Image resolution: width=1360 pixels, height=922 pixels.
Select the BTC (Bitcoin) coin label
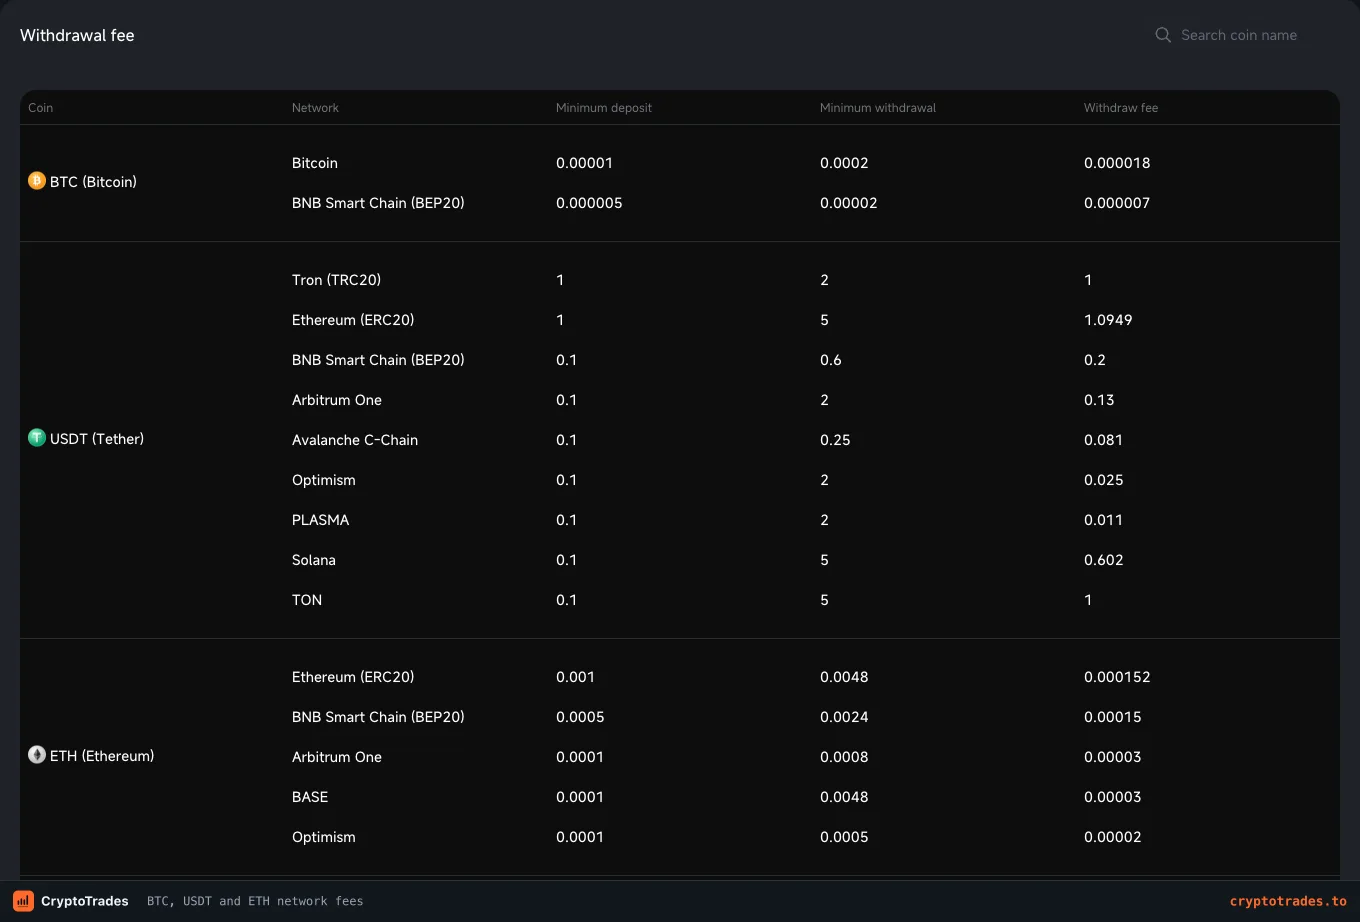tap(93, 182)
